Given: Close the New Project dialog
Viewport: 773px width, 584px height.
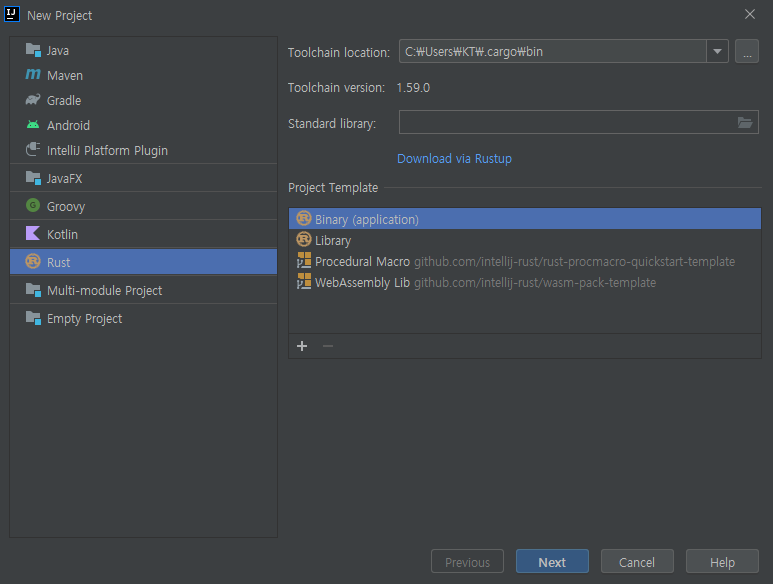Looking at the screenshot, I should [x=750, y=14].
